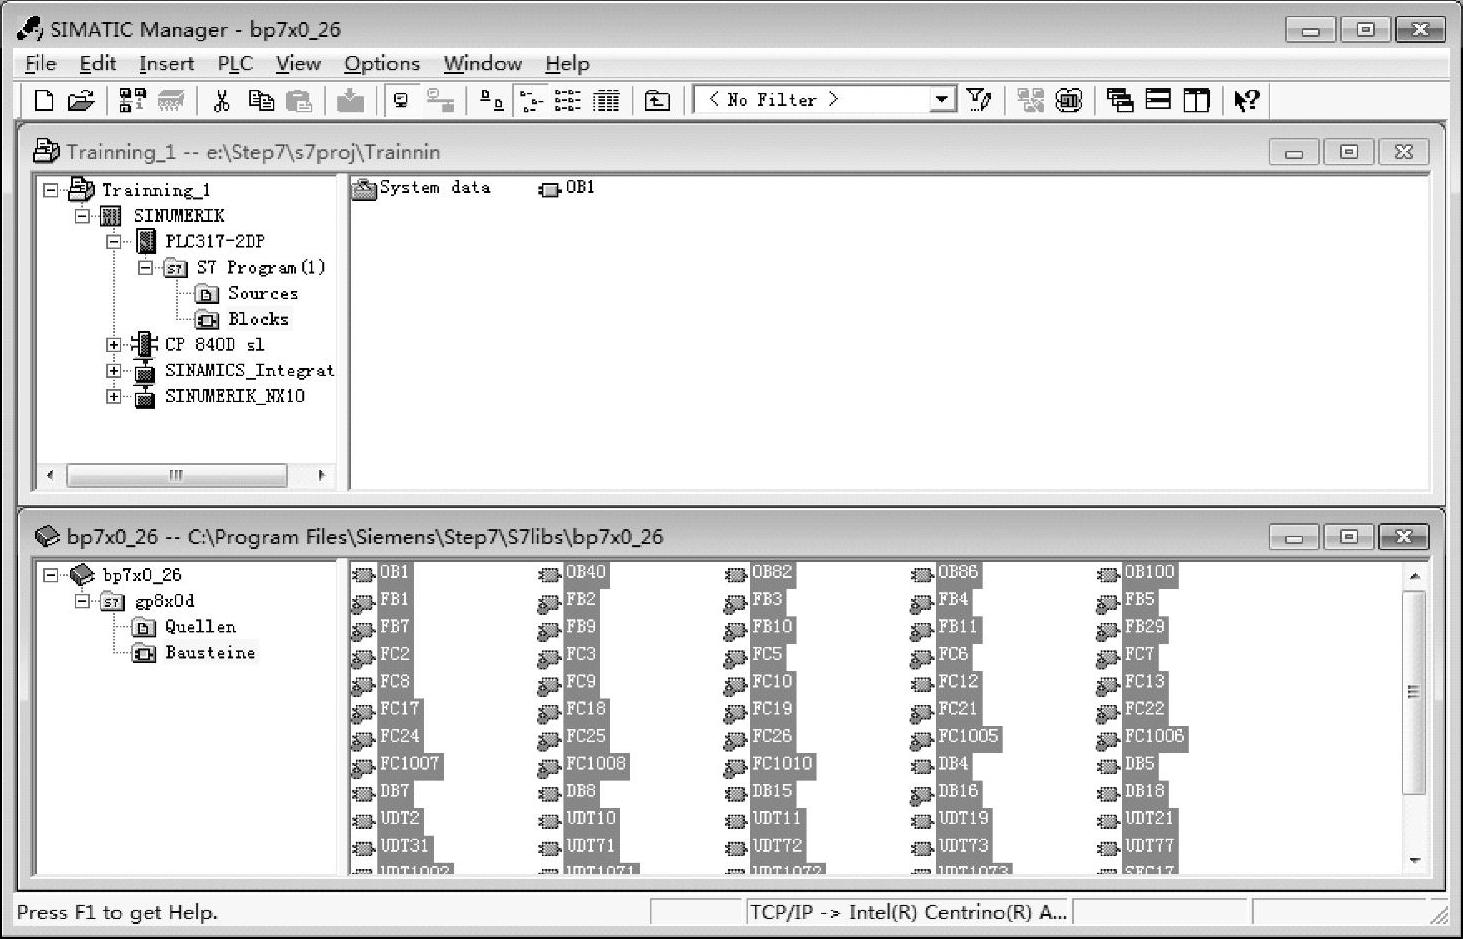Maximize the Trainning_1 project window
This screenshot has height=939, width=1463.
[x=1348, y=153]
